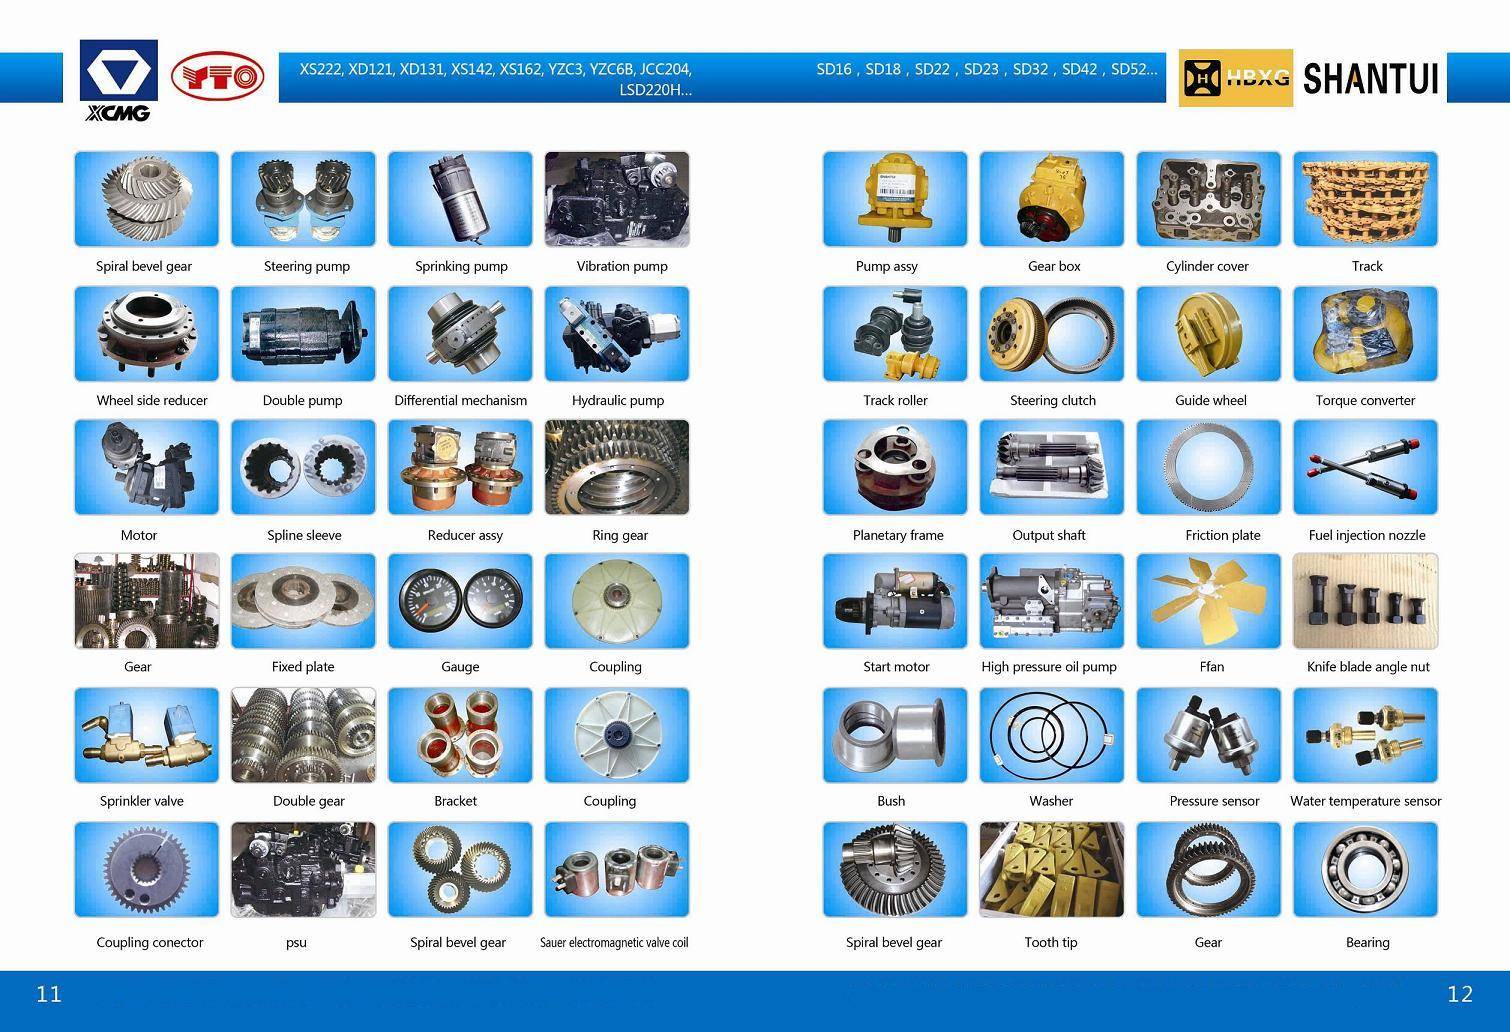Open the Steering pump thumbnail
Image resolution: width=1510 pixels, height=1032 pixels.
click(x=303, y=199)
